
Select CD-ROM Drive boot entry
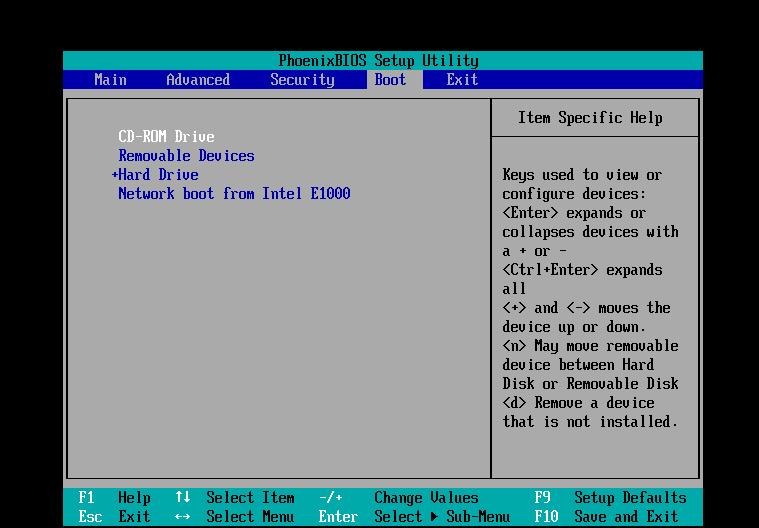(166, 136)
